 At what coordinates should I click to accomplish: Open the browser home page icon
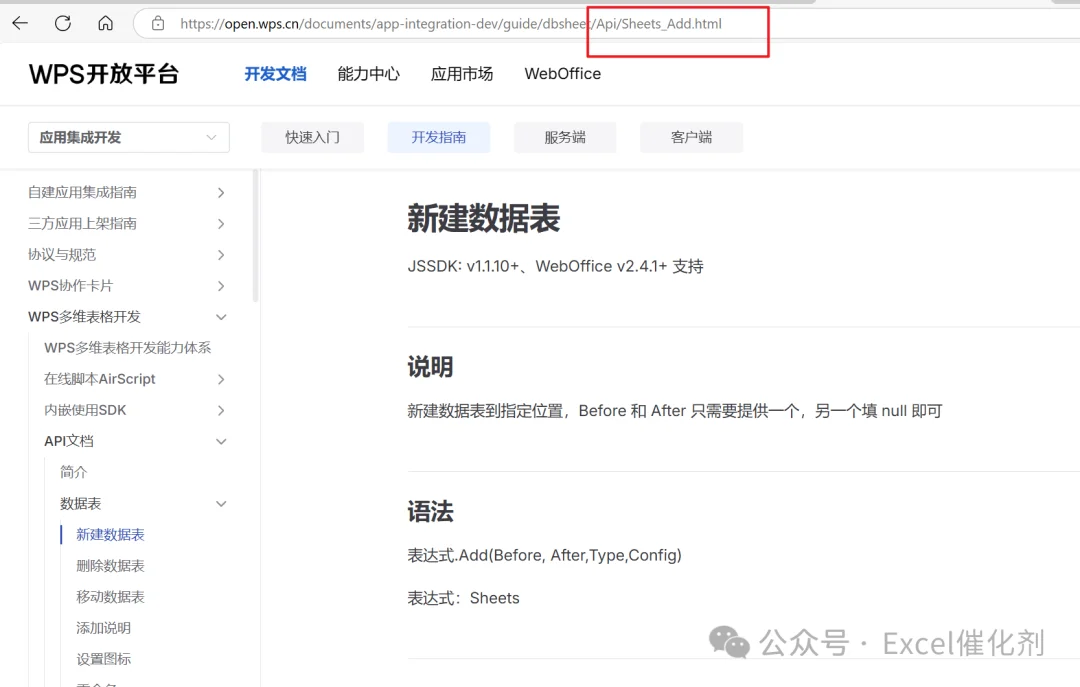pos(105,23)
